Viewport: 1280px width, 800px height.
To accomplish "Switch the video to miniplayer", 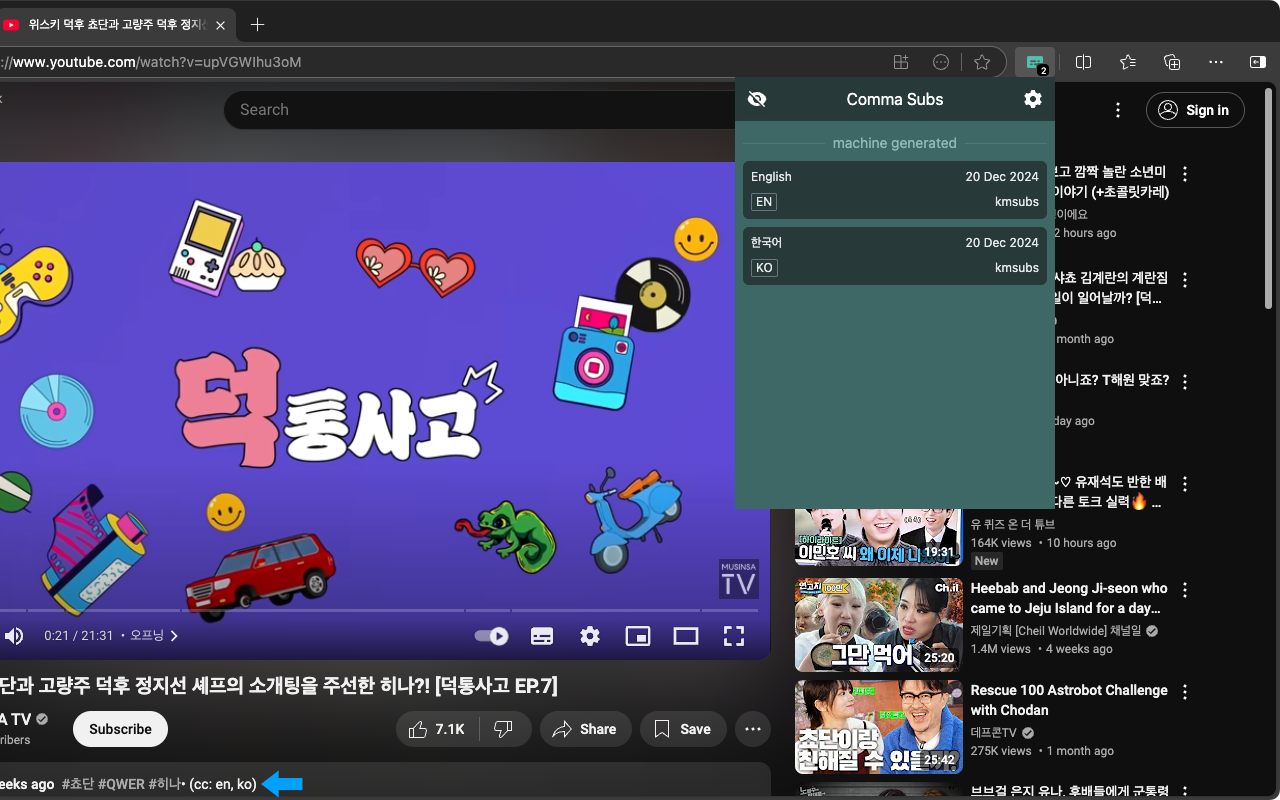I will click(637, 636).
